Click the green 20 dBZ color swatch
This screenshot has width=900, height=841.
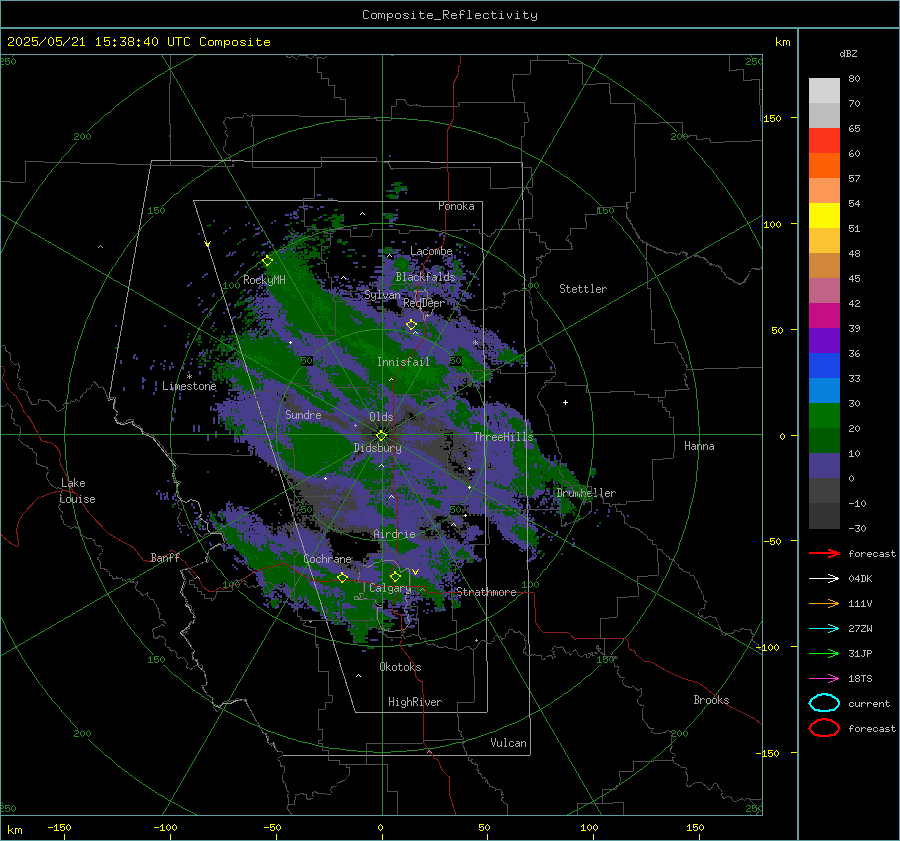[824, 415]
